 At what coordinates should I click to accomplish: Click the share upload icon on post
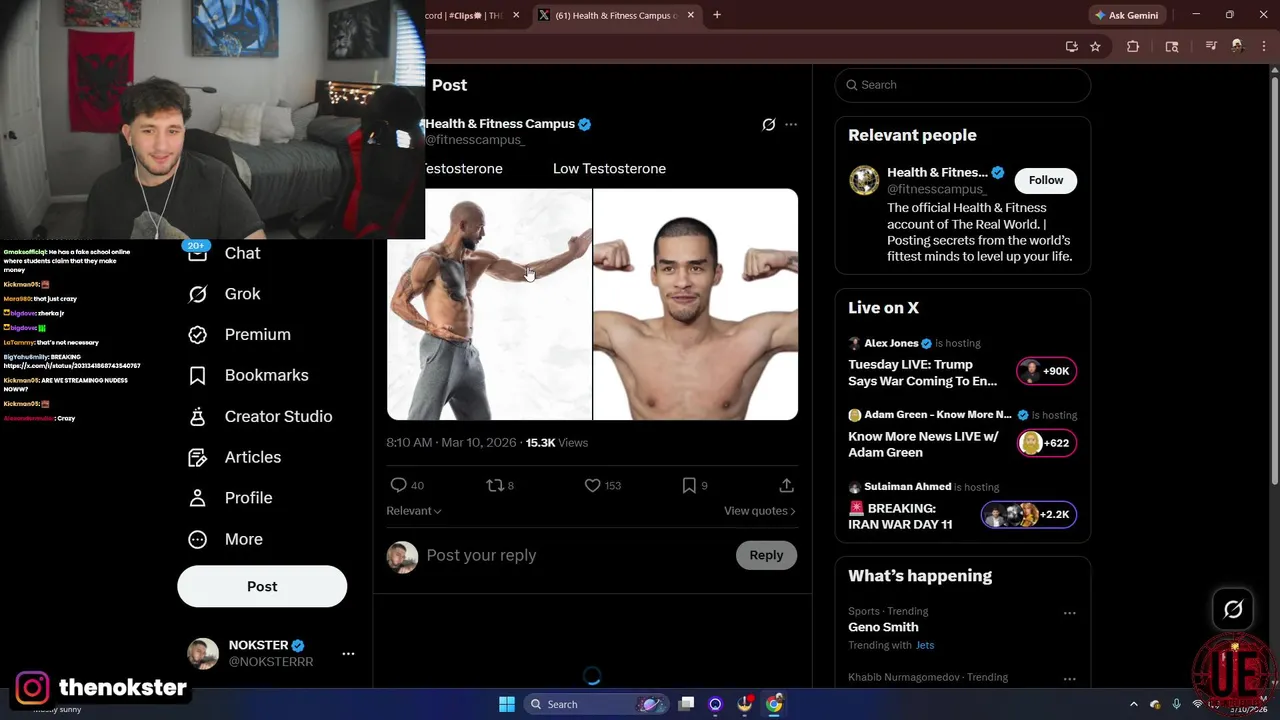pyautogui.click(x=787, y=485)
